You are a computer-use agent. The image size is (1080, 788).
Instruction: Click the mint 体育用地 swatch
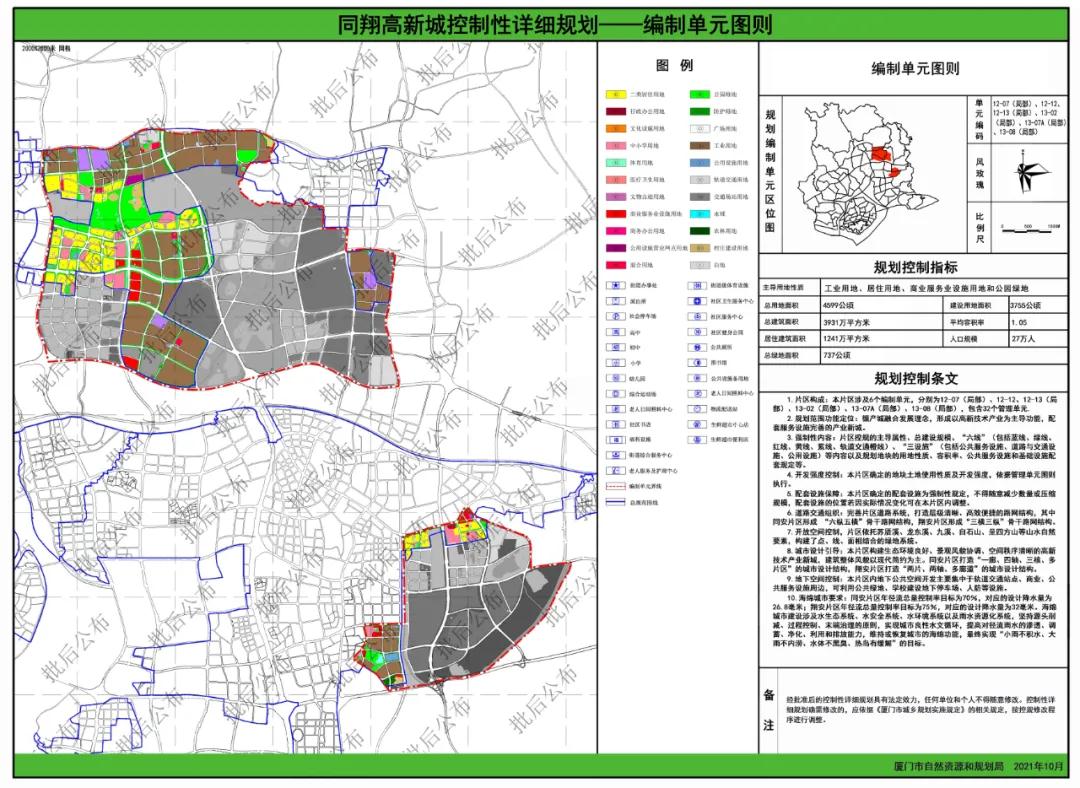pyautogui.click(x=616, y=163)
